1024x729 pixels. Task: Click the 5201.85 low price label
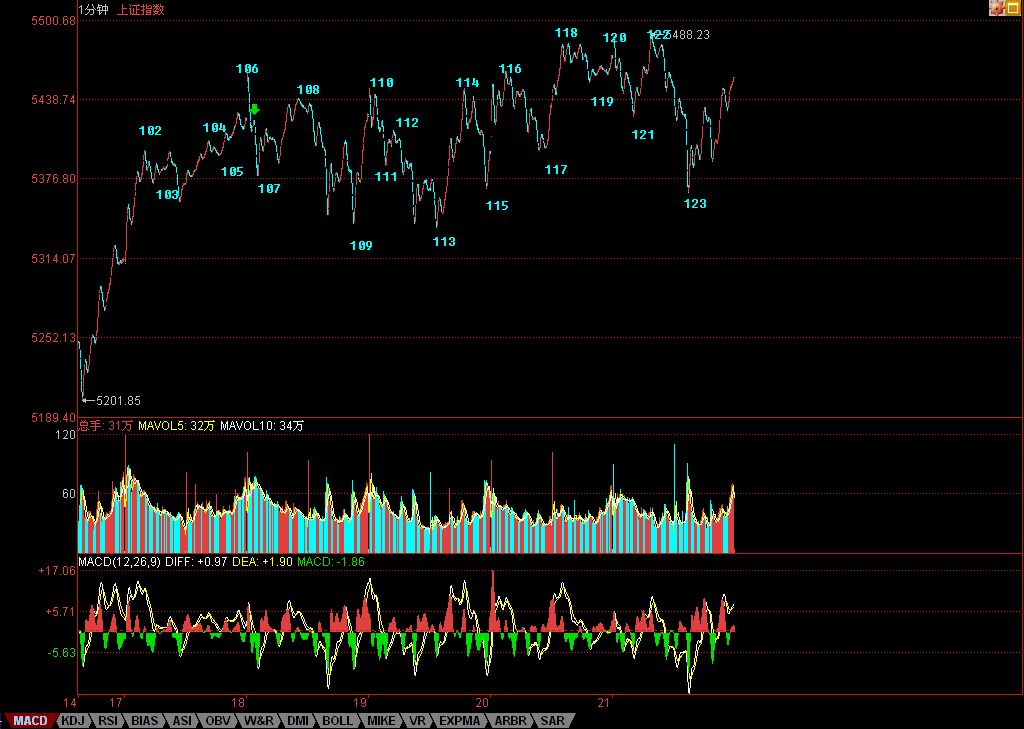(118, 400)
